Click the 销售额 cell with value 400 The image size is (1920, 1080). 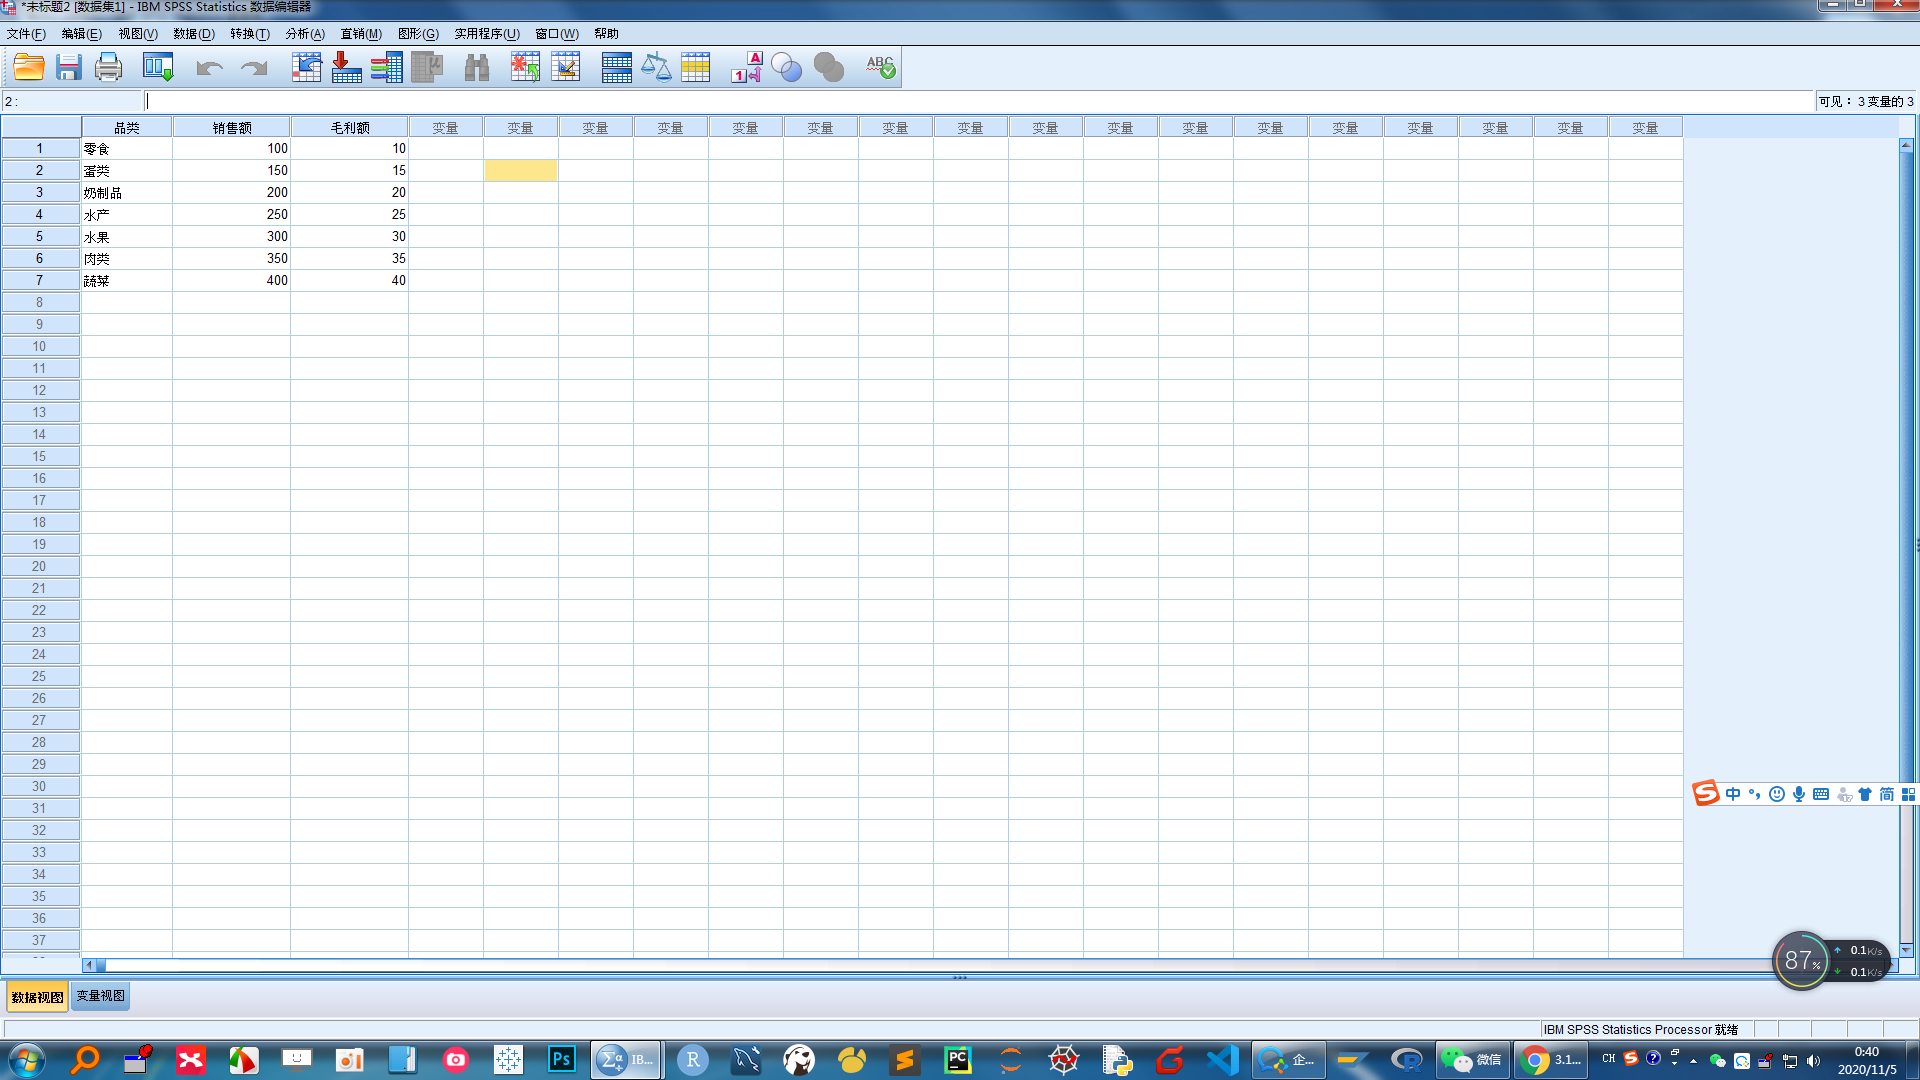pos(232,281)
